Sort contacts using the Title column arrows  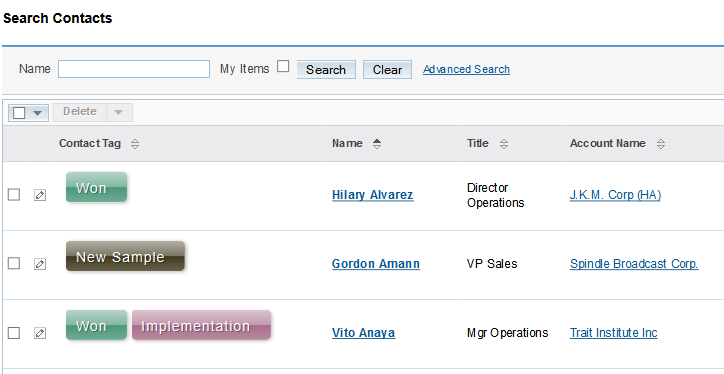click(x=504, y=144)
